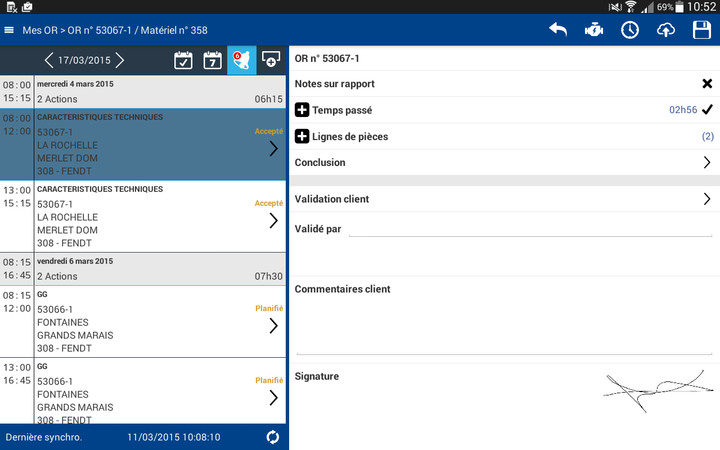Open the Conclusion section chevron
The height and width of the screenshot is (450, 720).
pyautogui.click(x=706, y=162)
